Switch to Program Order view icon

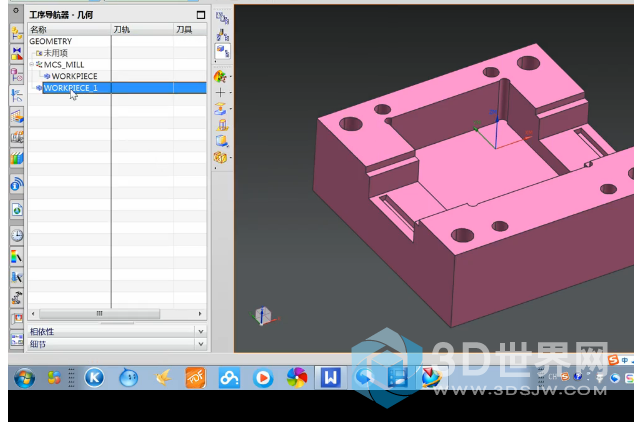222,18
